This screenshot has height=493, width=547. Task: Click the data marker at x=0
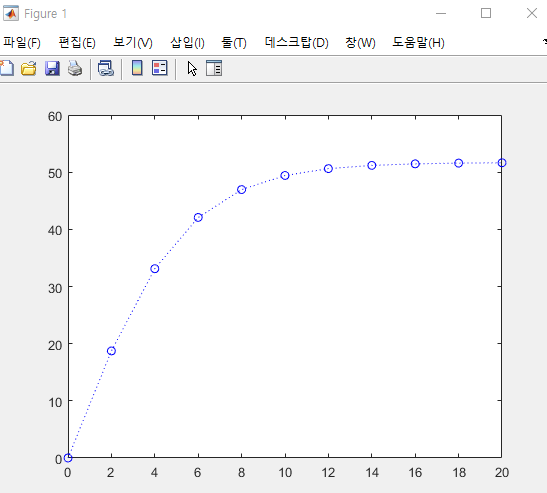click(68, 457)
